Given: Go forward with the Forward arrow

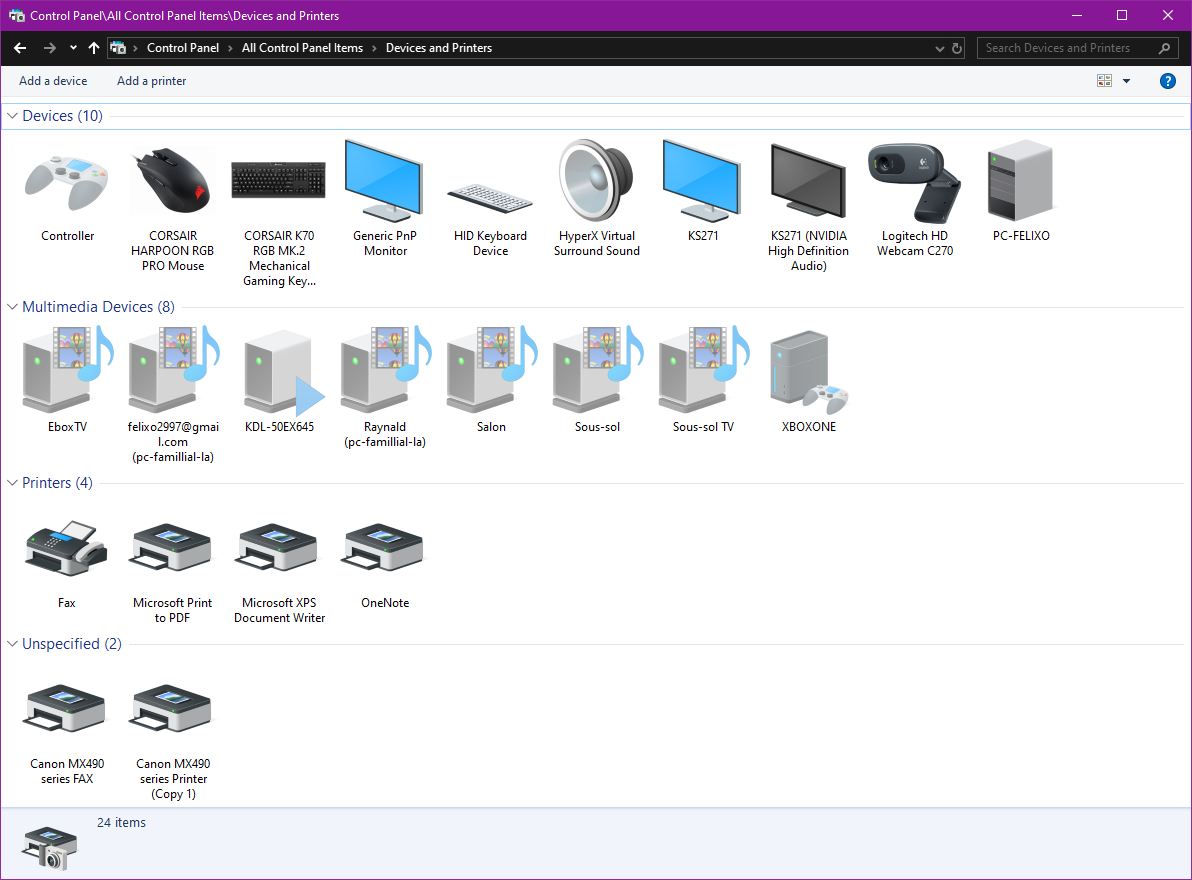Looking at the screenshot, I should pos(49,48).
